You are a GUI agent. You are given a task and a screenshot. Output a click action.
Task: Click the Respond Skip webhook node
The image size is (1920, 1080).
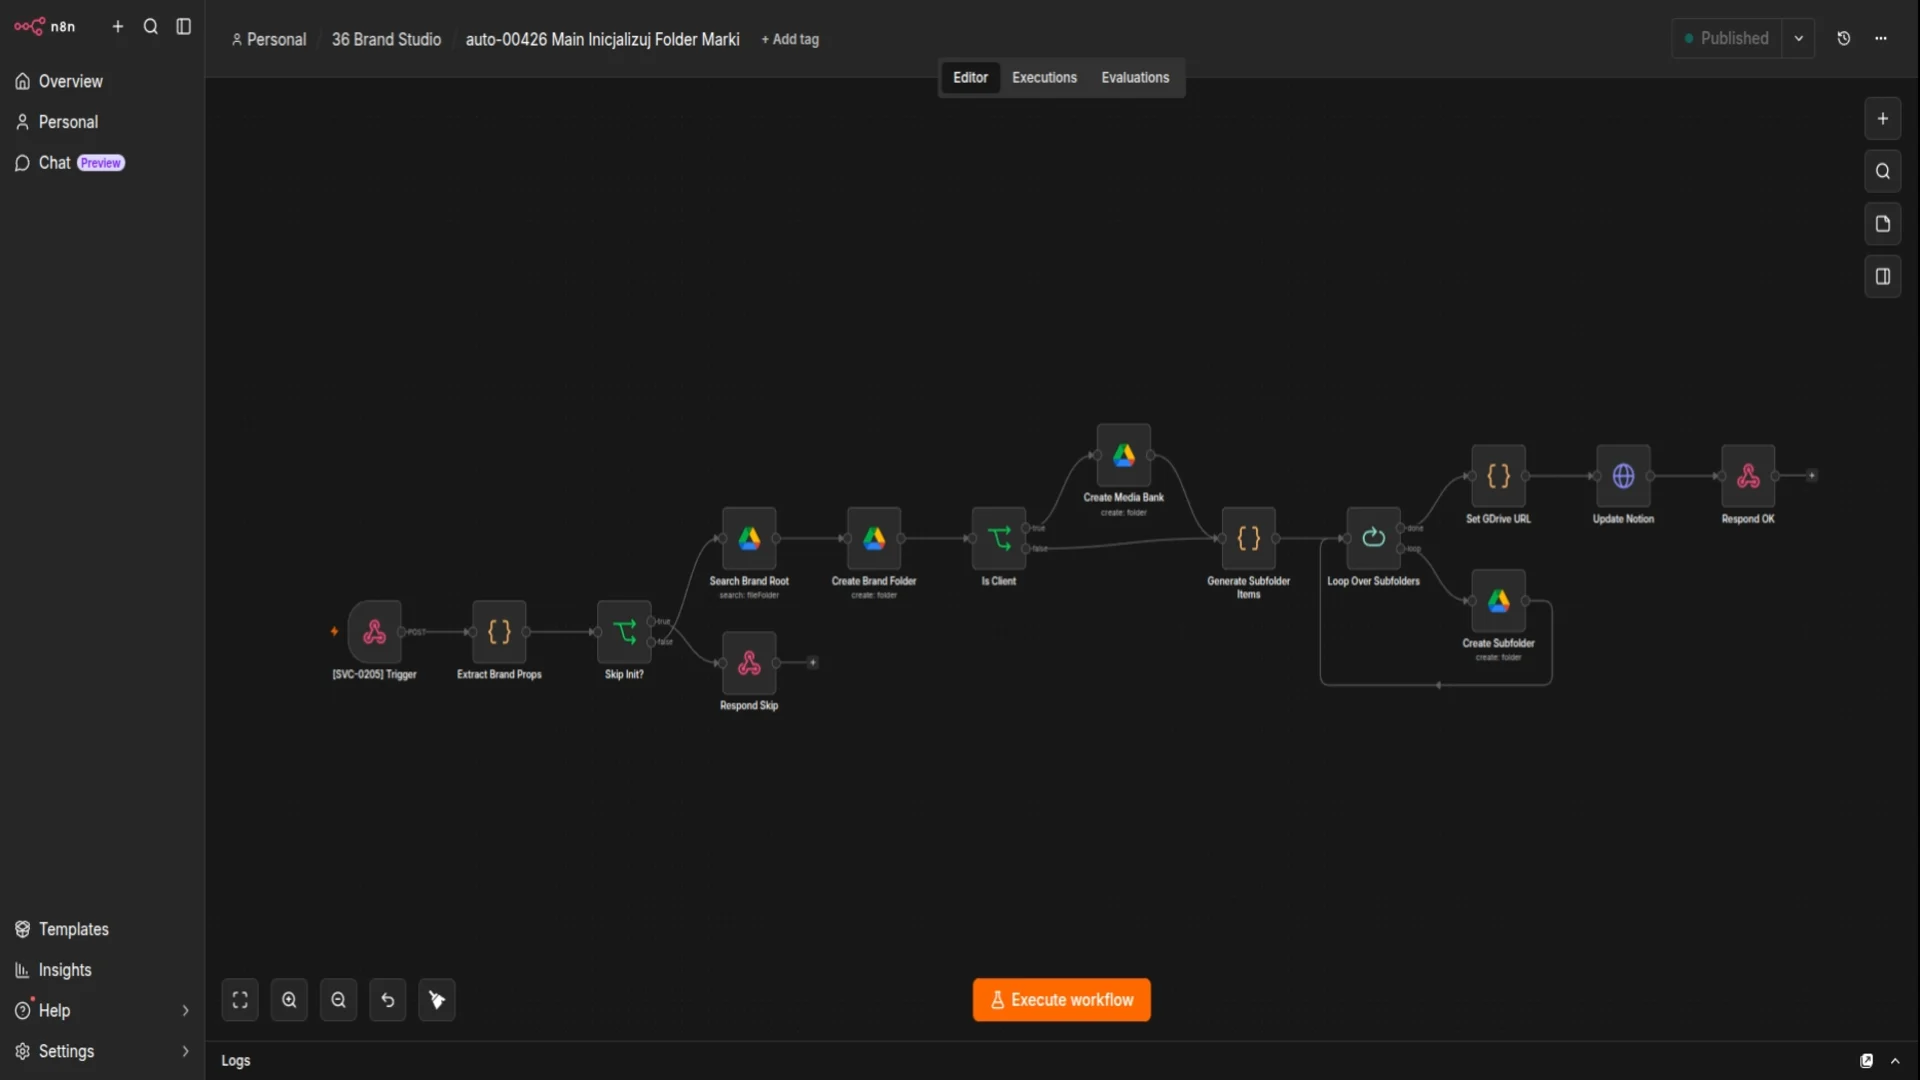(x=749, y=663)
